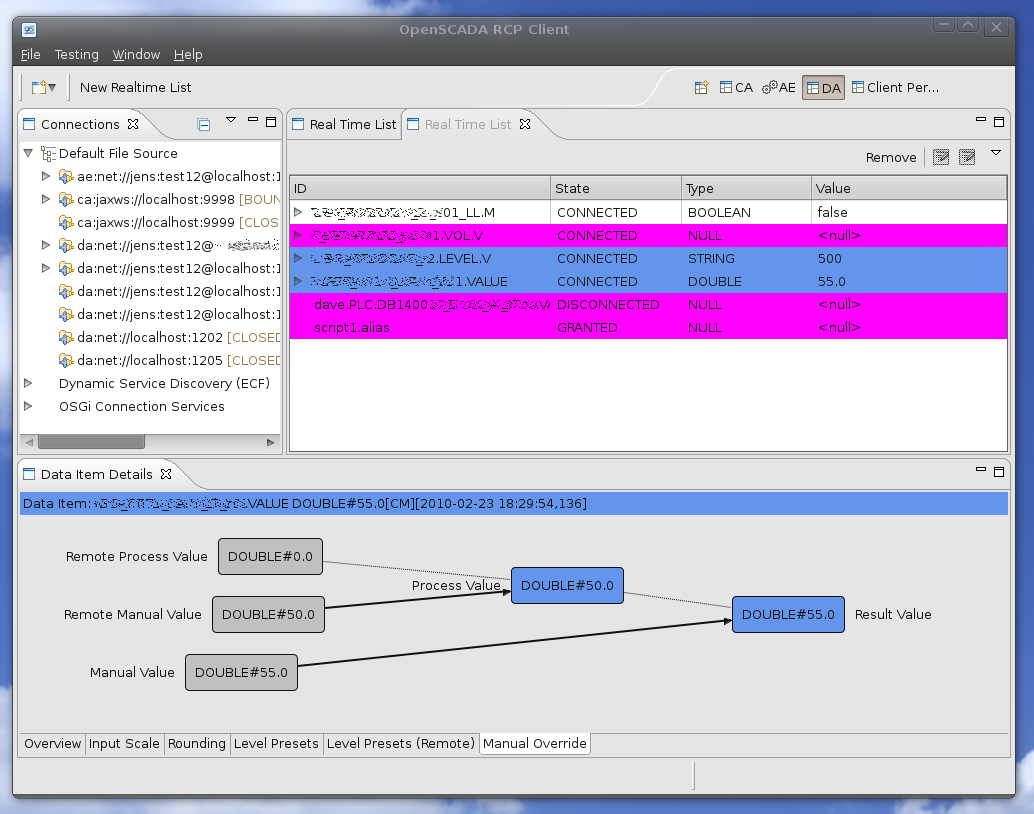This screenshot has height=814, width=1034.
Task: Open the Testing menu
Action: [x=76, y=55]
